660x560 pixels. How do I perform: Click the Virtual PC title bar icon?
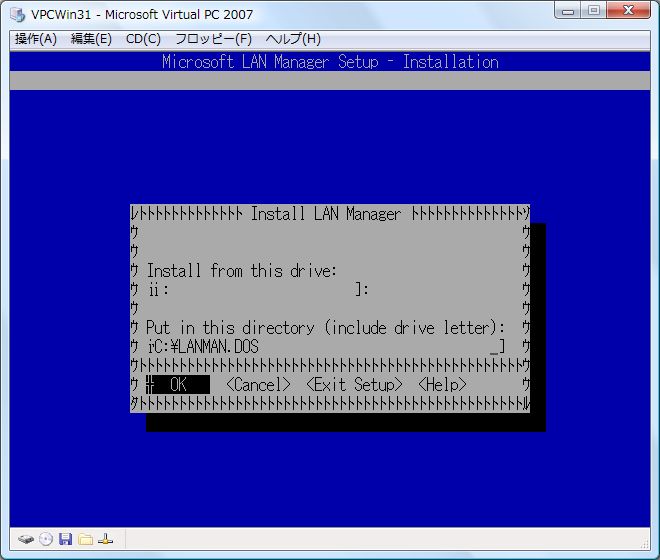point(18,14)
